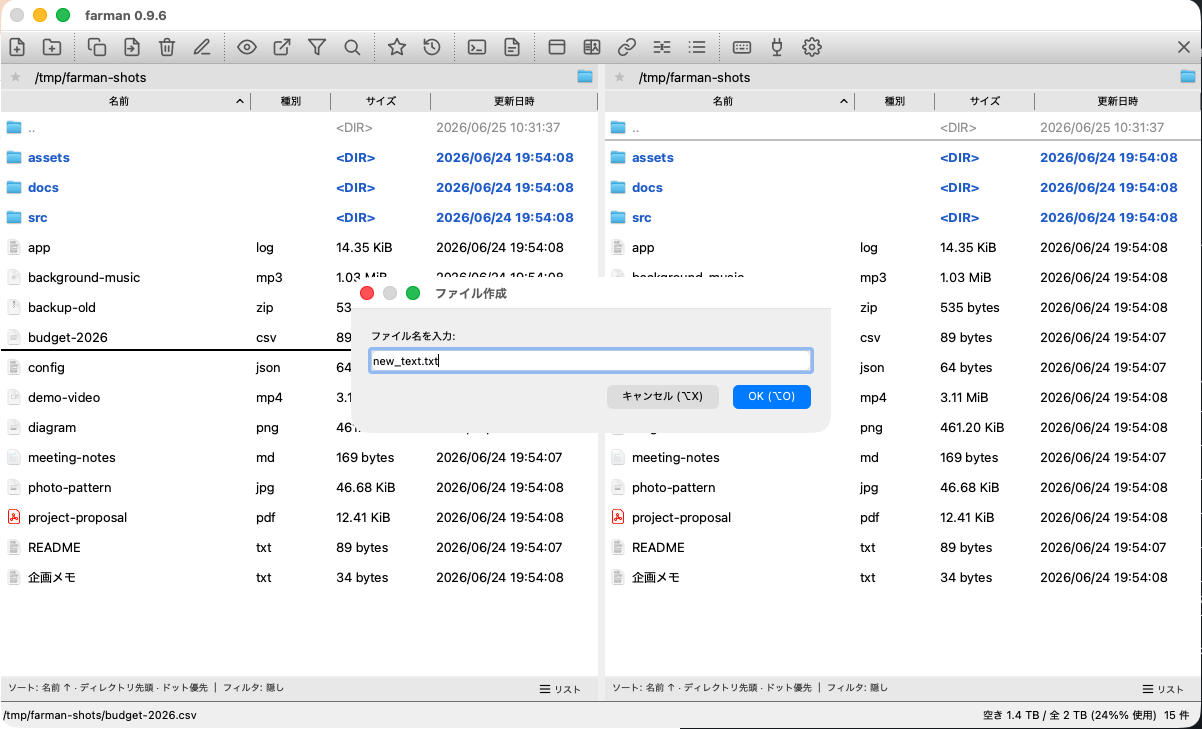Click the magnifier search icon
This screenshot has width=1202, height=729.
coord(352,47)
